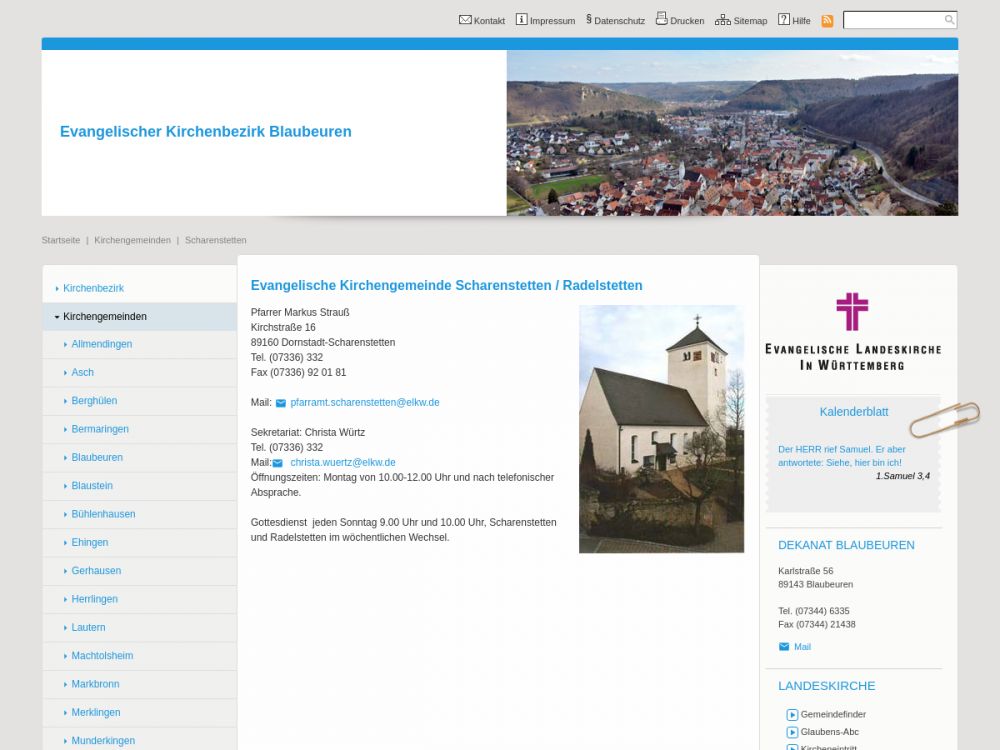
Task: Email pfarramt.scharenstetten@elkw.de
Action: click(x=364, y=403)
